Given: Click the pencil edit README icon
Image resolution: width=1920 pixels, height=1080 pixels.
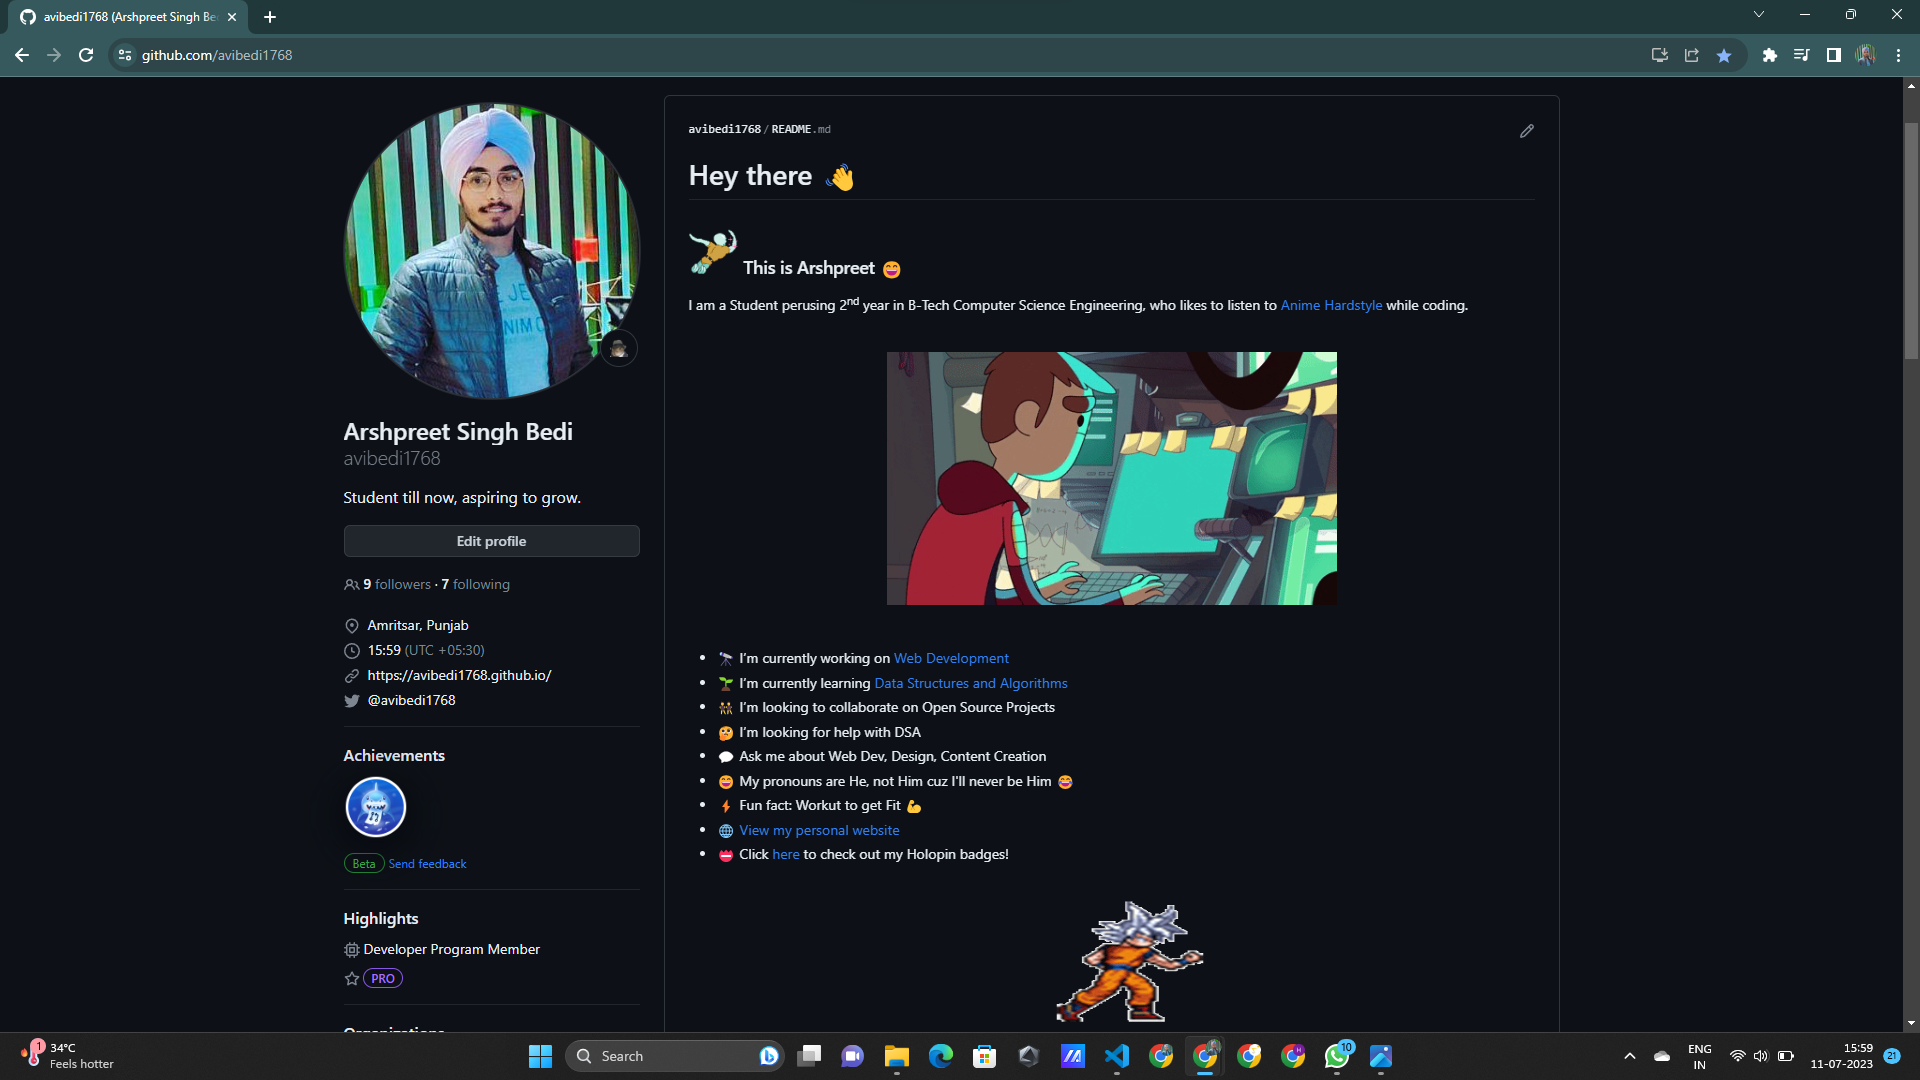Looking at the screenshot, I should click(1526, 131).
